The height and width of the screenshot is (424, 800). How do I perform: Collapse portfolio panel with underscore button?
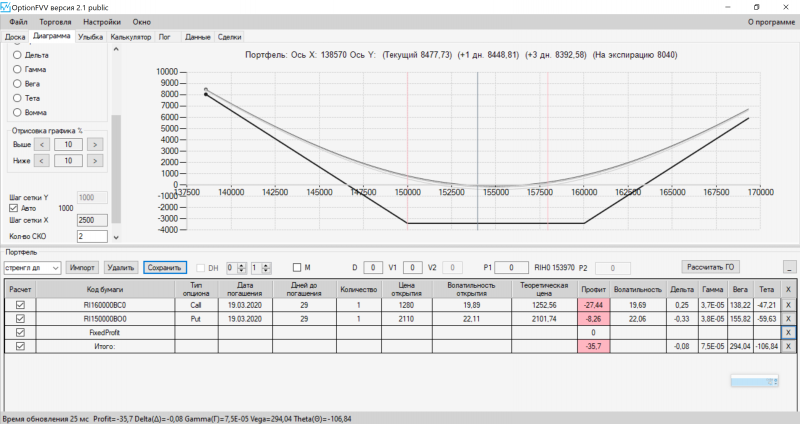coord(790,267)
